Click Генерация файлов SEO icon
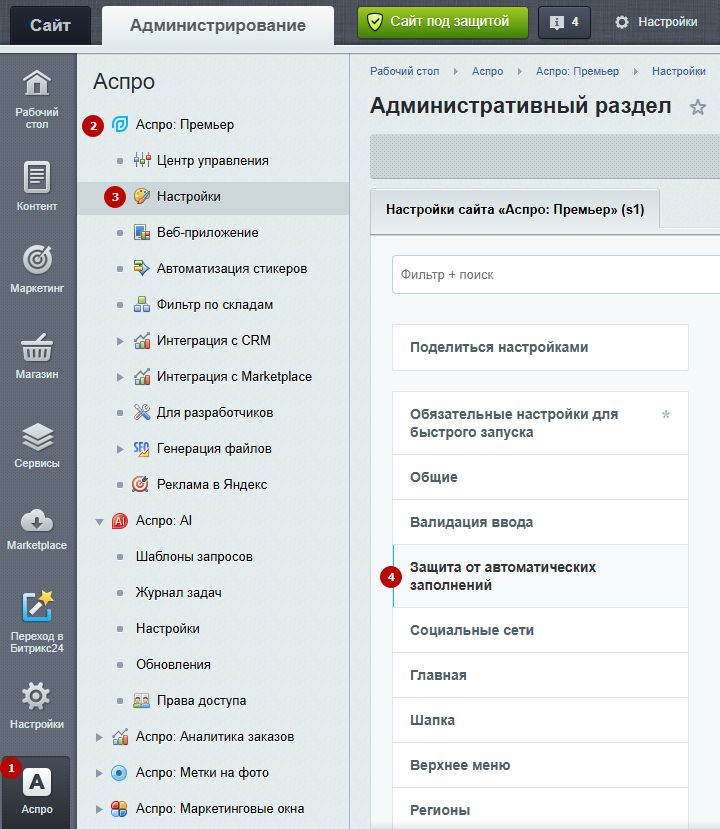 click(x=142, y=448)
